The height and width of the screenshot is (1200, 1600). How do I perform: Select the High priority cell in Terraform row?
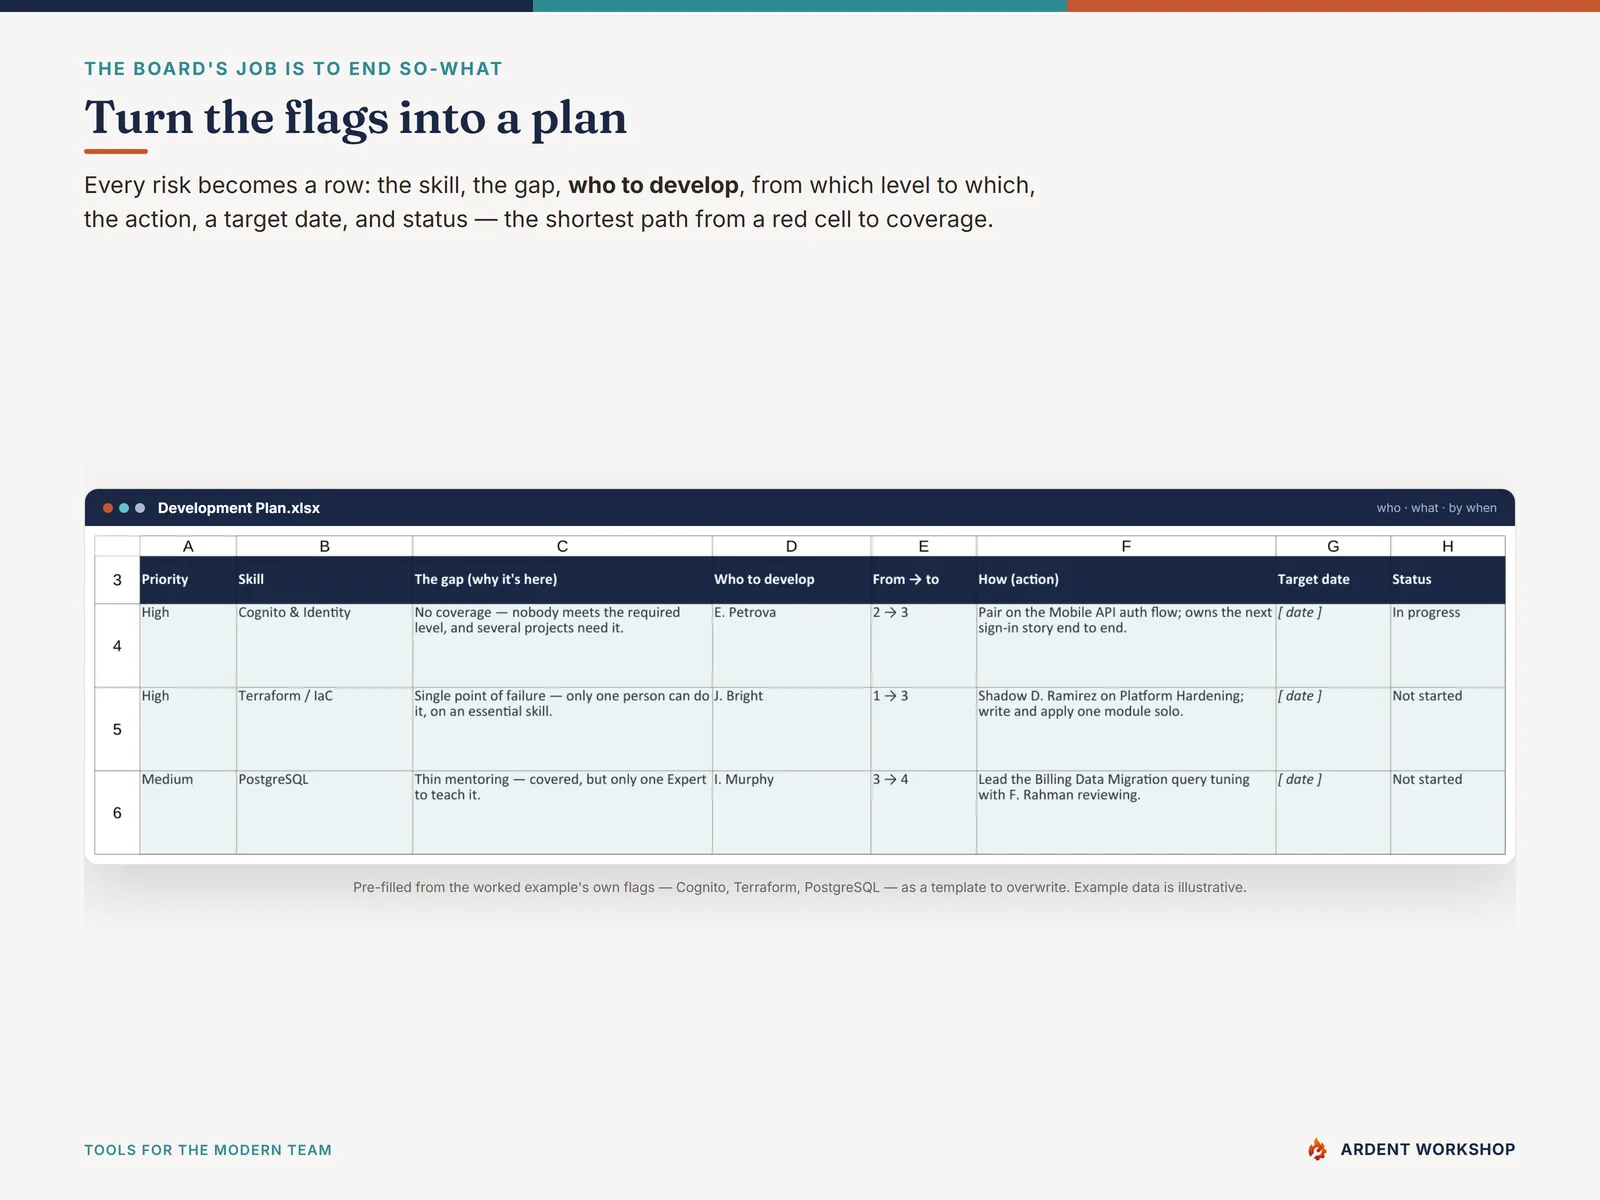[188, 729]
